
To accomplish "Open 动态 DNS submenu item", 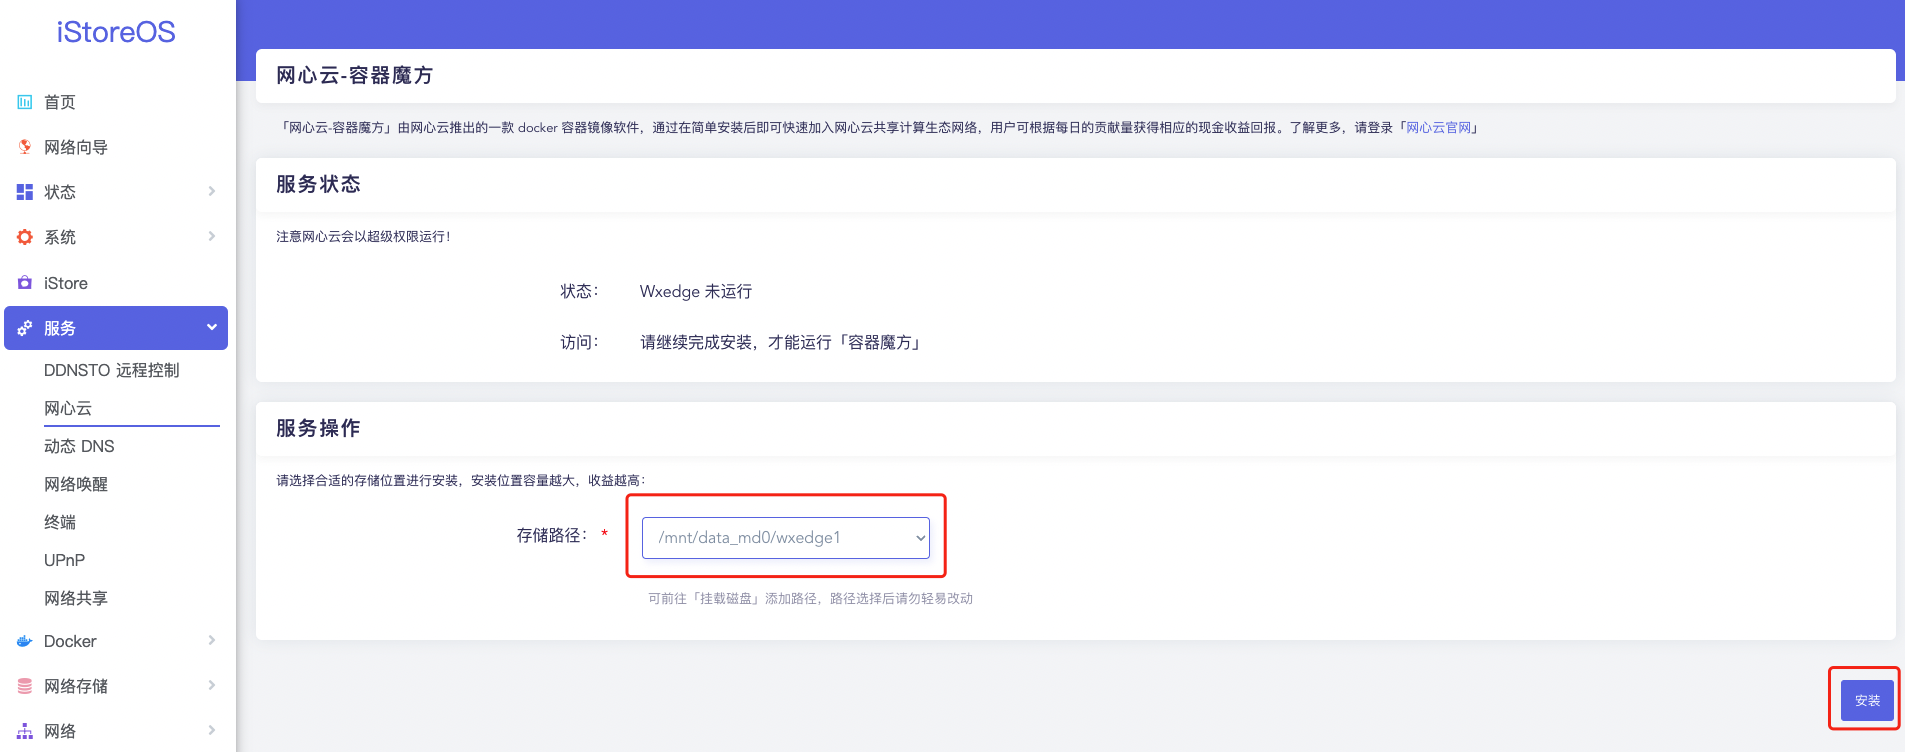I will pos(79,446).
